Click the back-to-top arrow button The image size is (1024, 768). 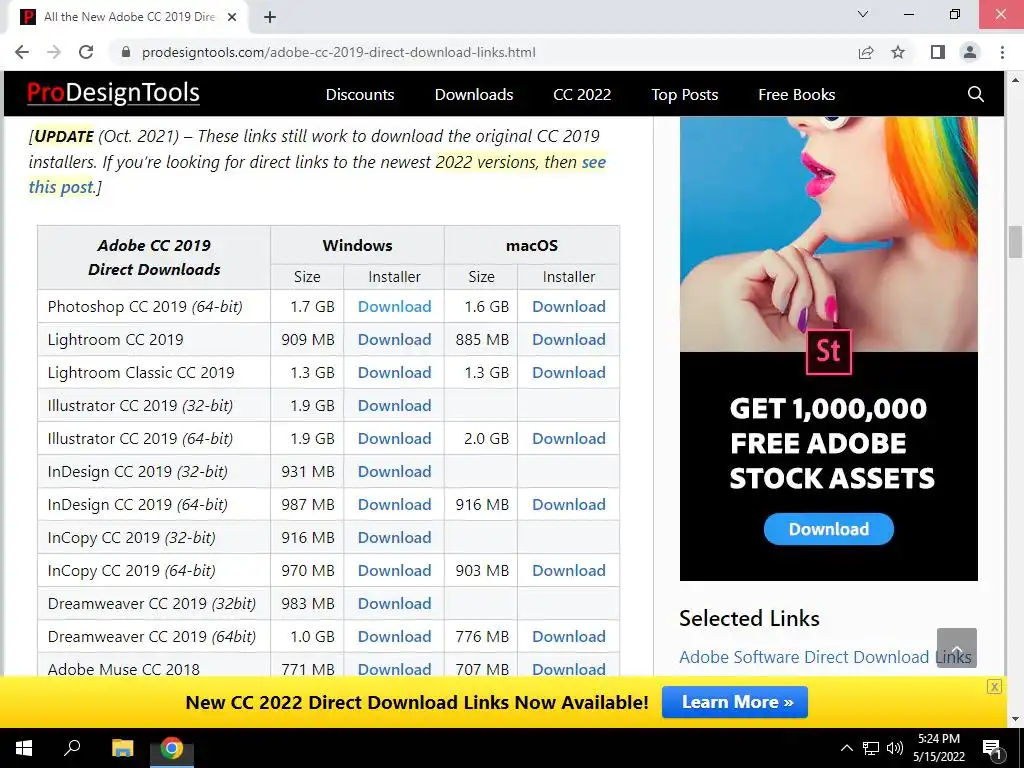957,648
